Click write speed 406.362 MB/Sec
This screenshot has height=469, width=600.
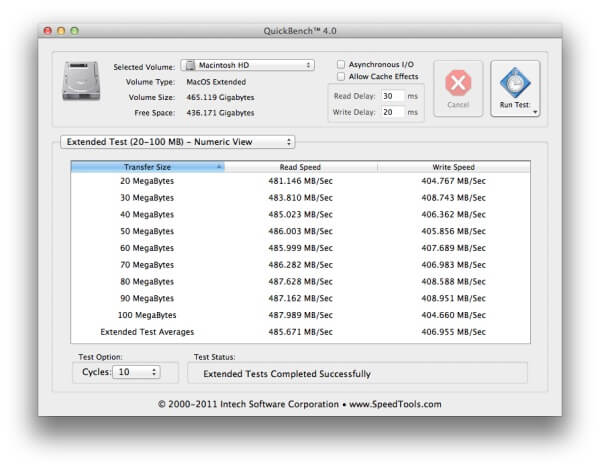coord(453,215)
